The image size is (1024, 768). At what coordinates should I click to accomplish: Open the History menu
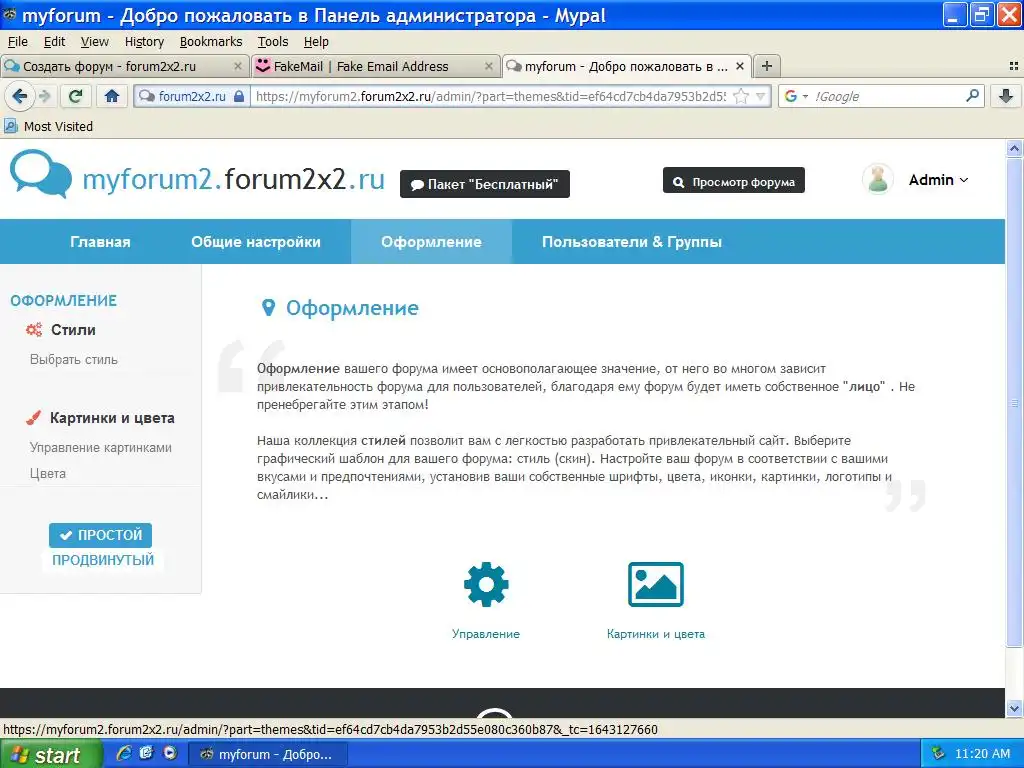[x=144, y=42]
